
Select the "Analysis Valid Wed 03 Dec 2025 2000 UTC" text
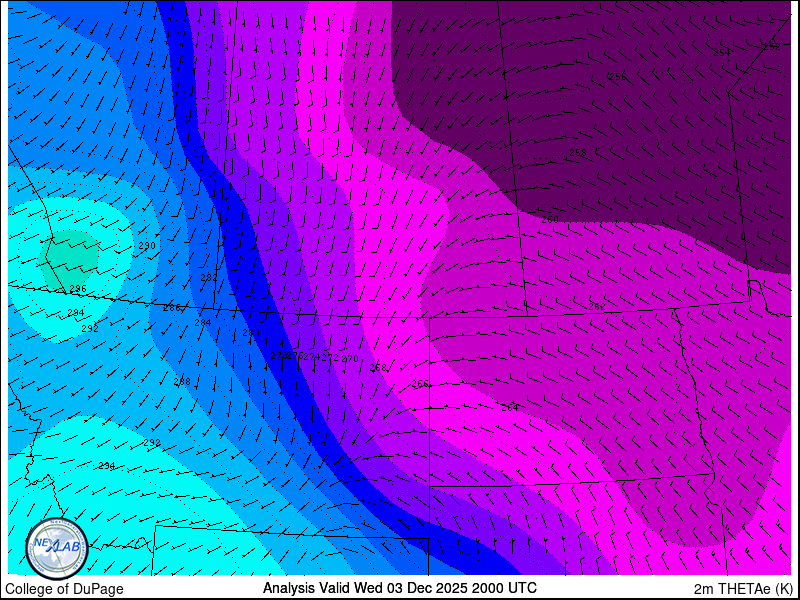(x=399, y=588)
